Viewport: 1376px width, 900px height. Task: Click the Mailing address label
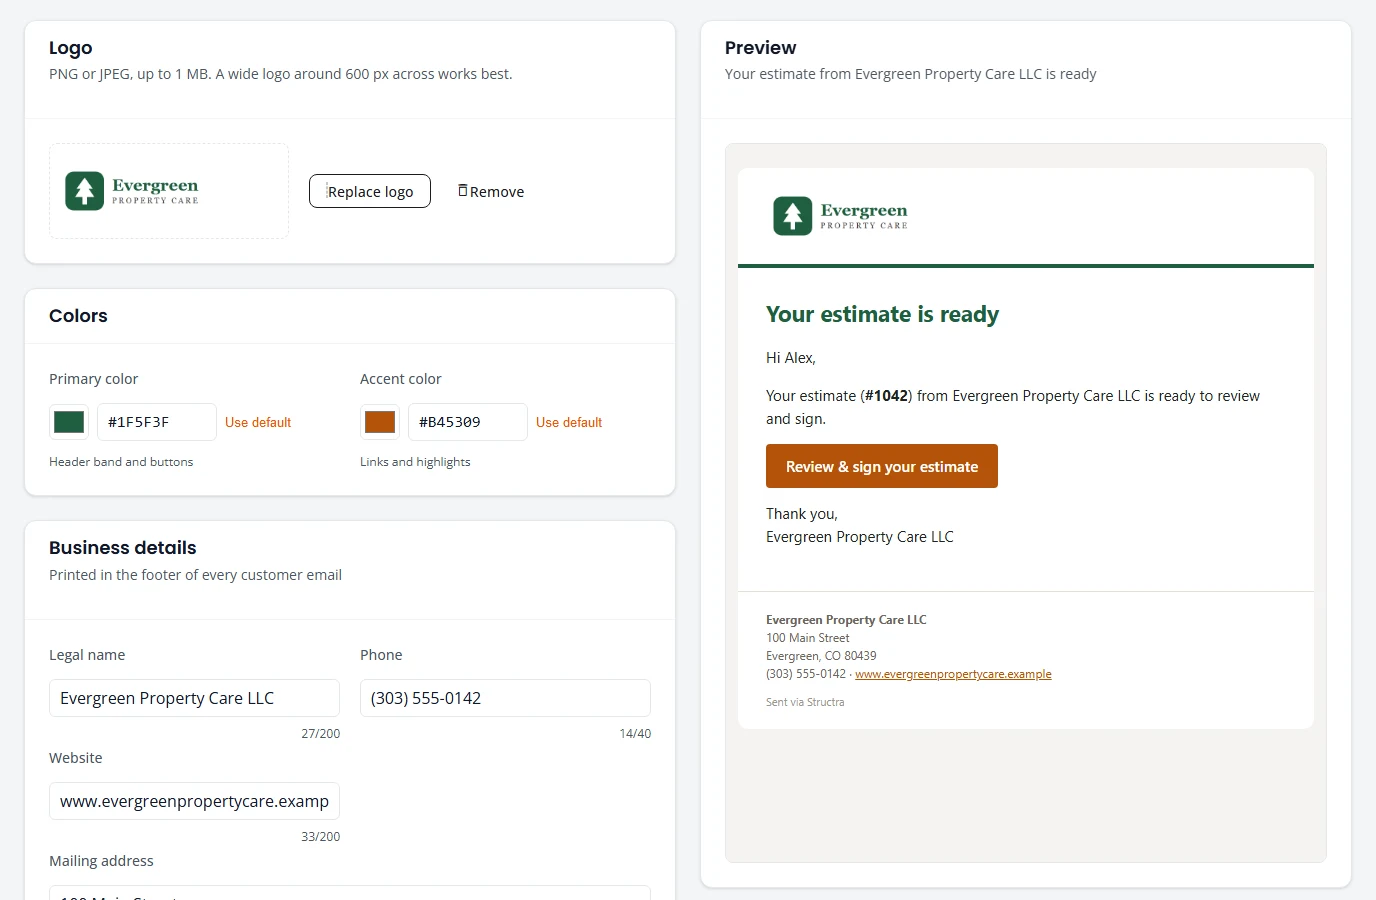point(101,861)
